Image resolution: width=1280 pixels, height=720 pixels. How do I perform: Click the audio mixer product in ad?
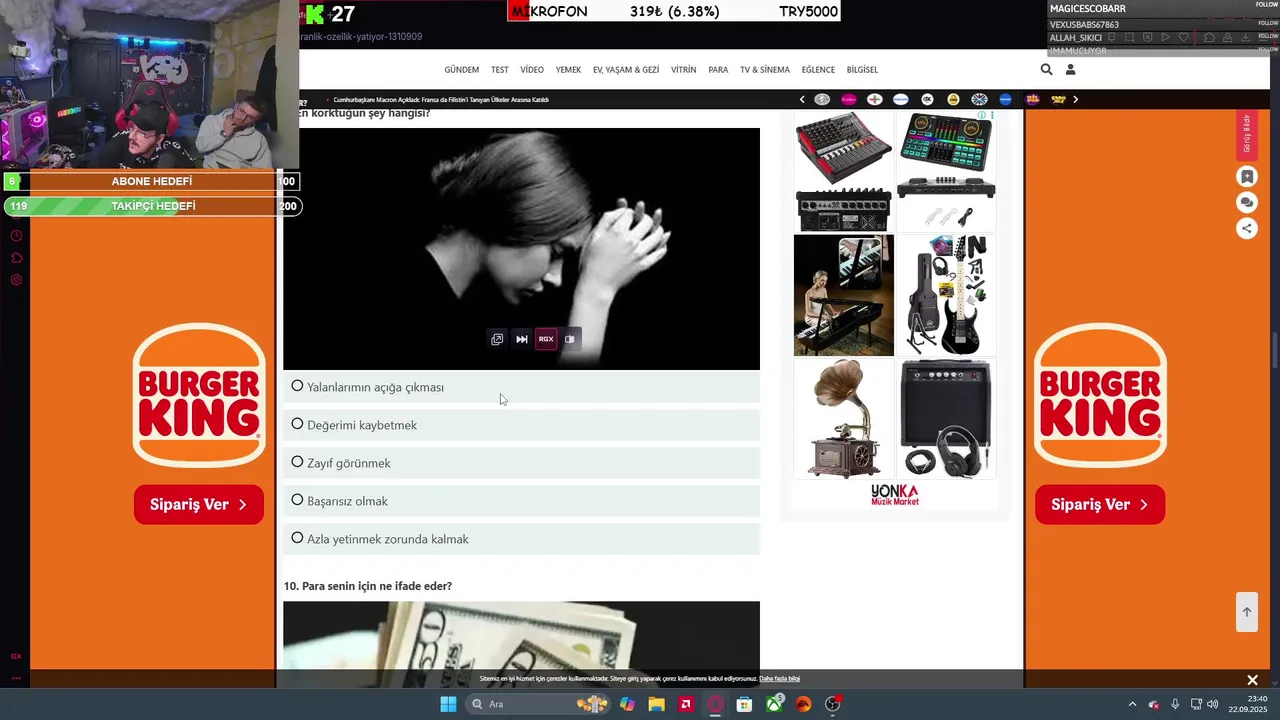tap(844, 171)
